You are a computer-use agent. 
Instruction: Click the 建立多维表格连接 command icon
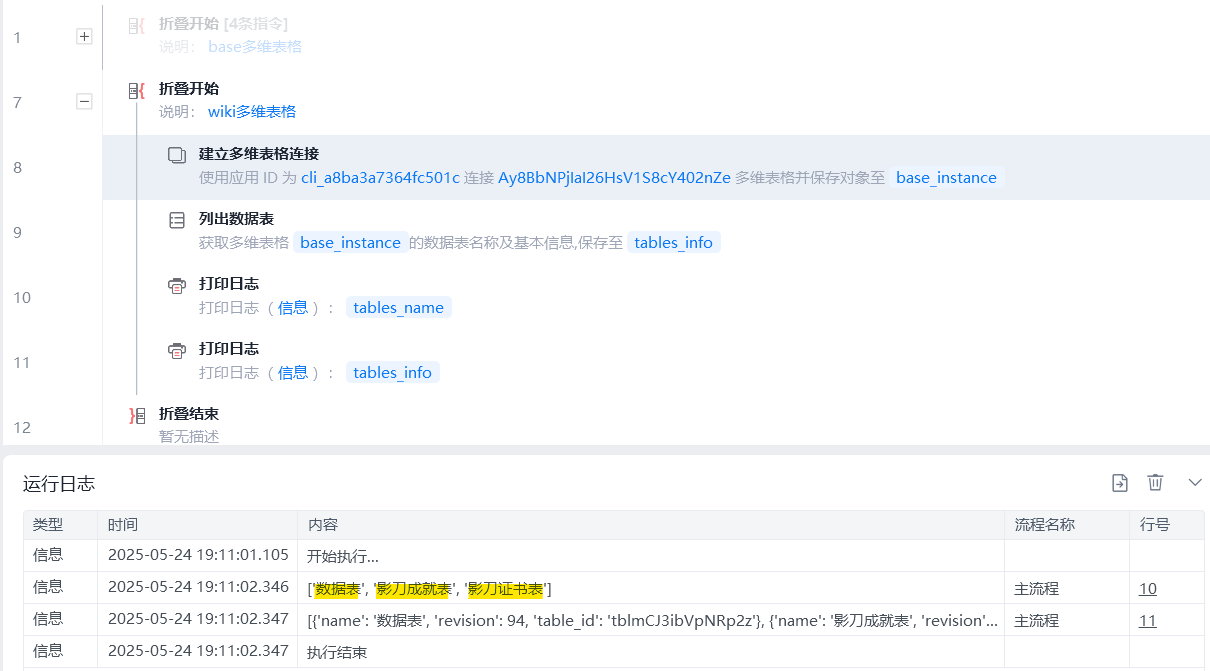[x=177, y=155]
